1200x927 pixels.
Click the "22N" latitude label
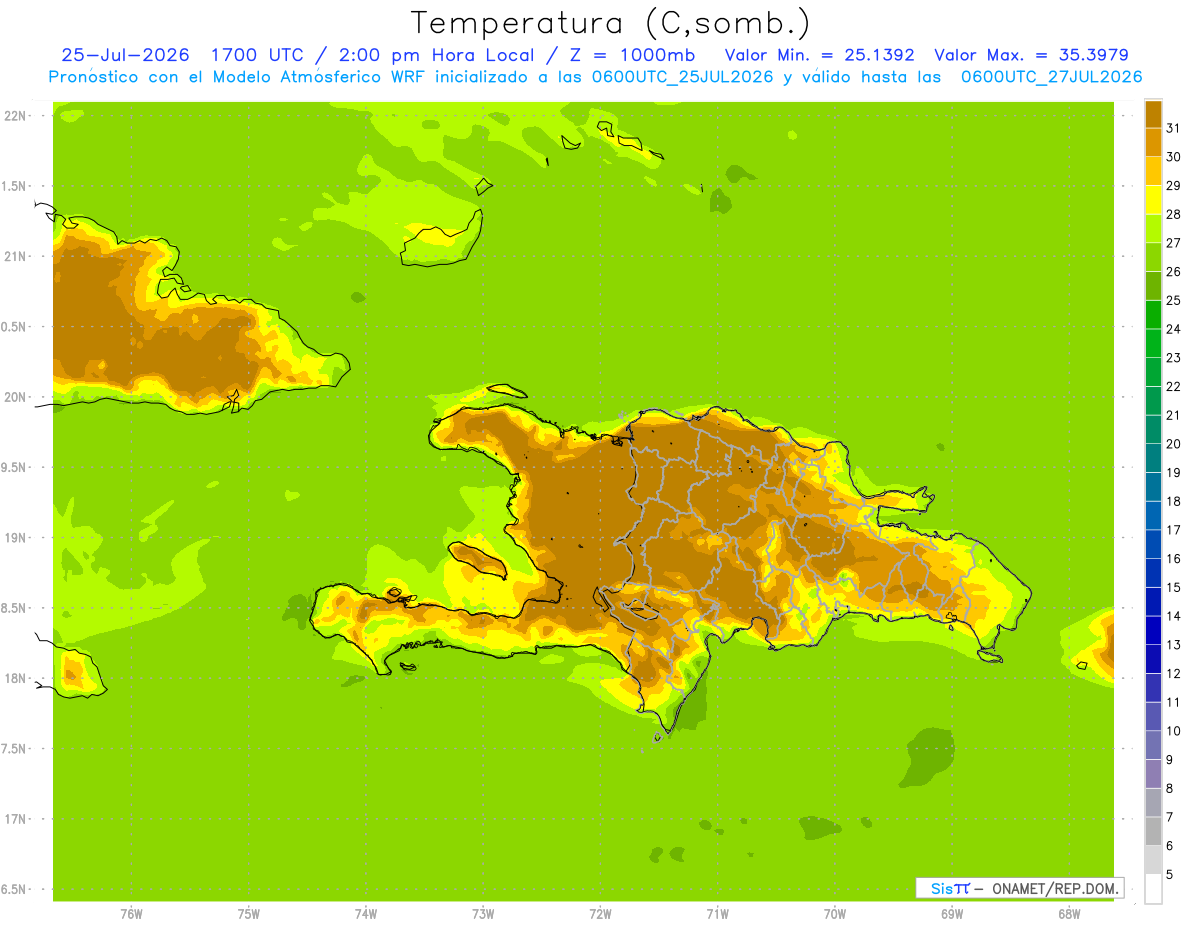point(15,116)
